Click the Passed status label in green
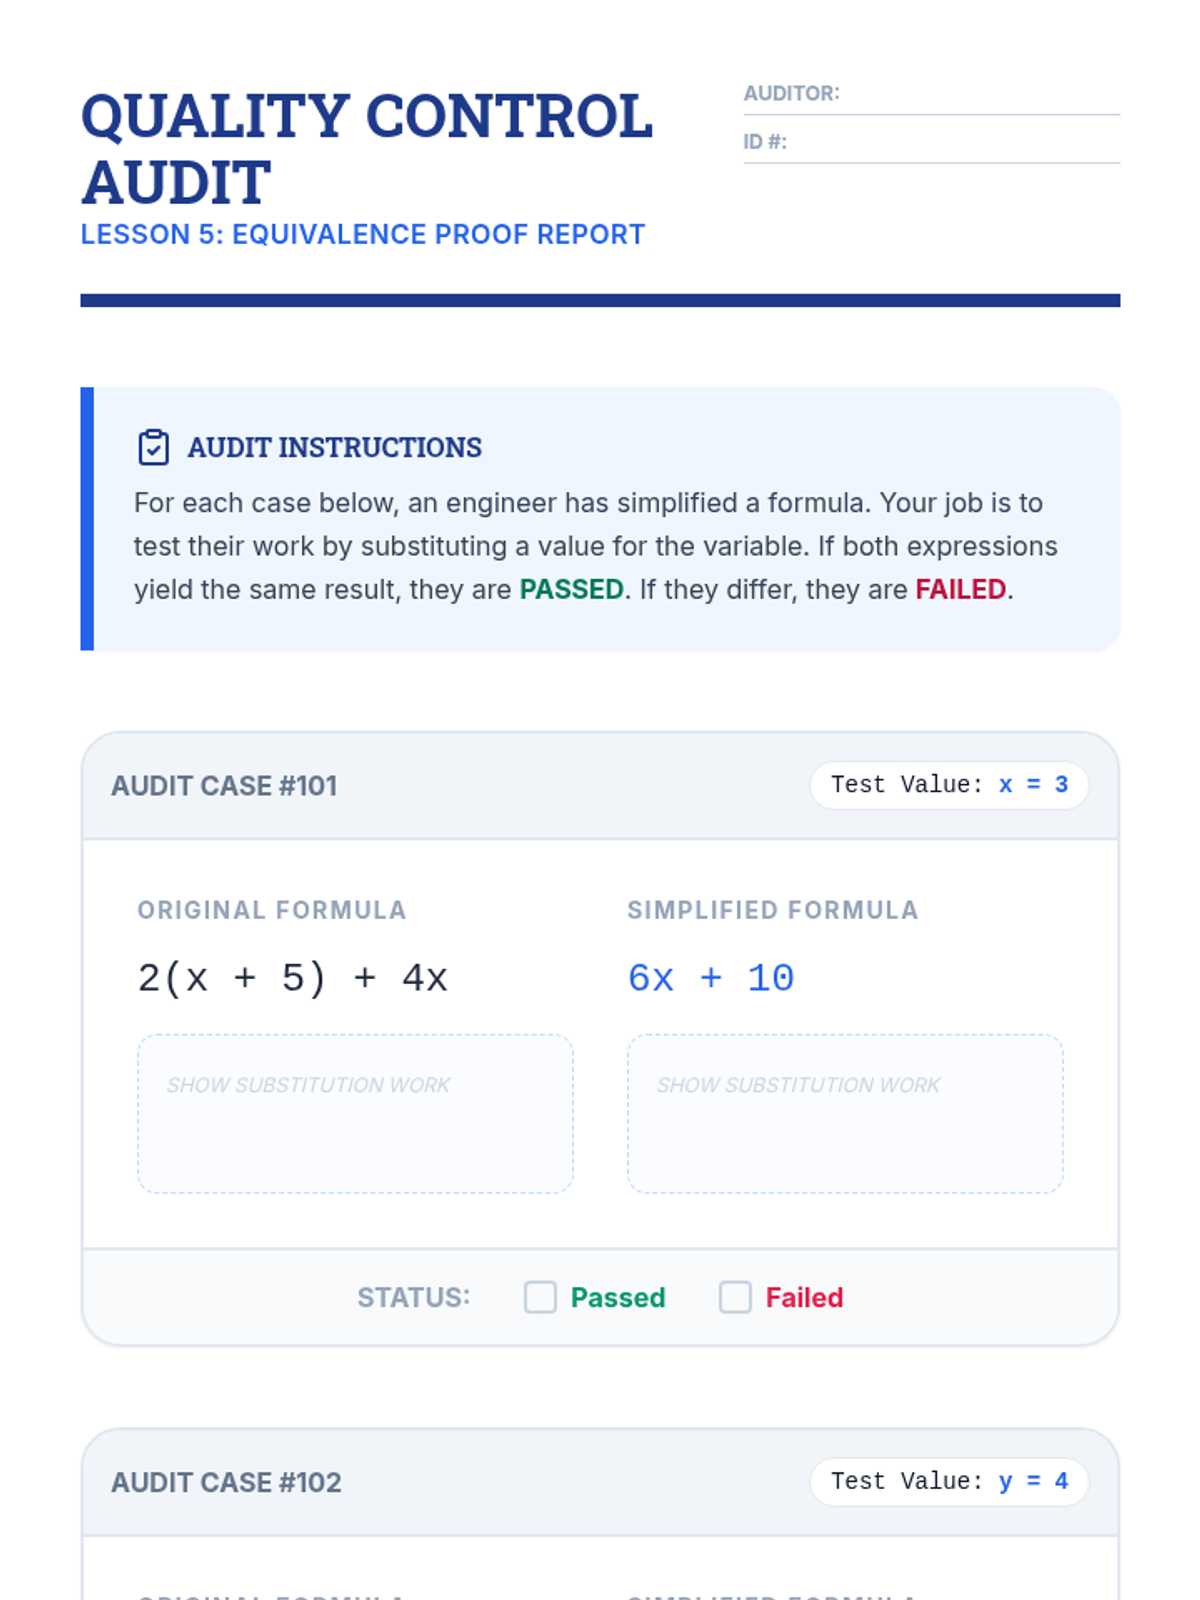The height and width of the screenshot is (1600, 1200). click(x=618, y=1297)
